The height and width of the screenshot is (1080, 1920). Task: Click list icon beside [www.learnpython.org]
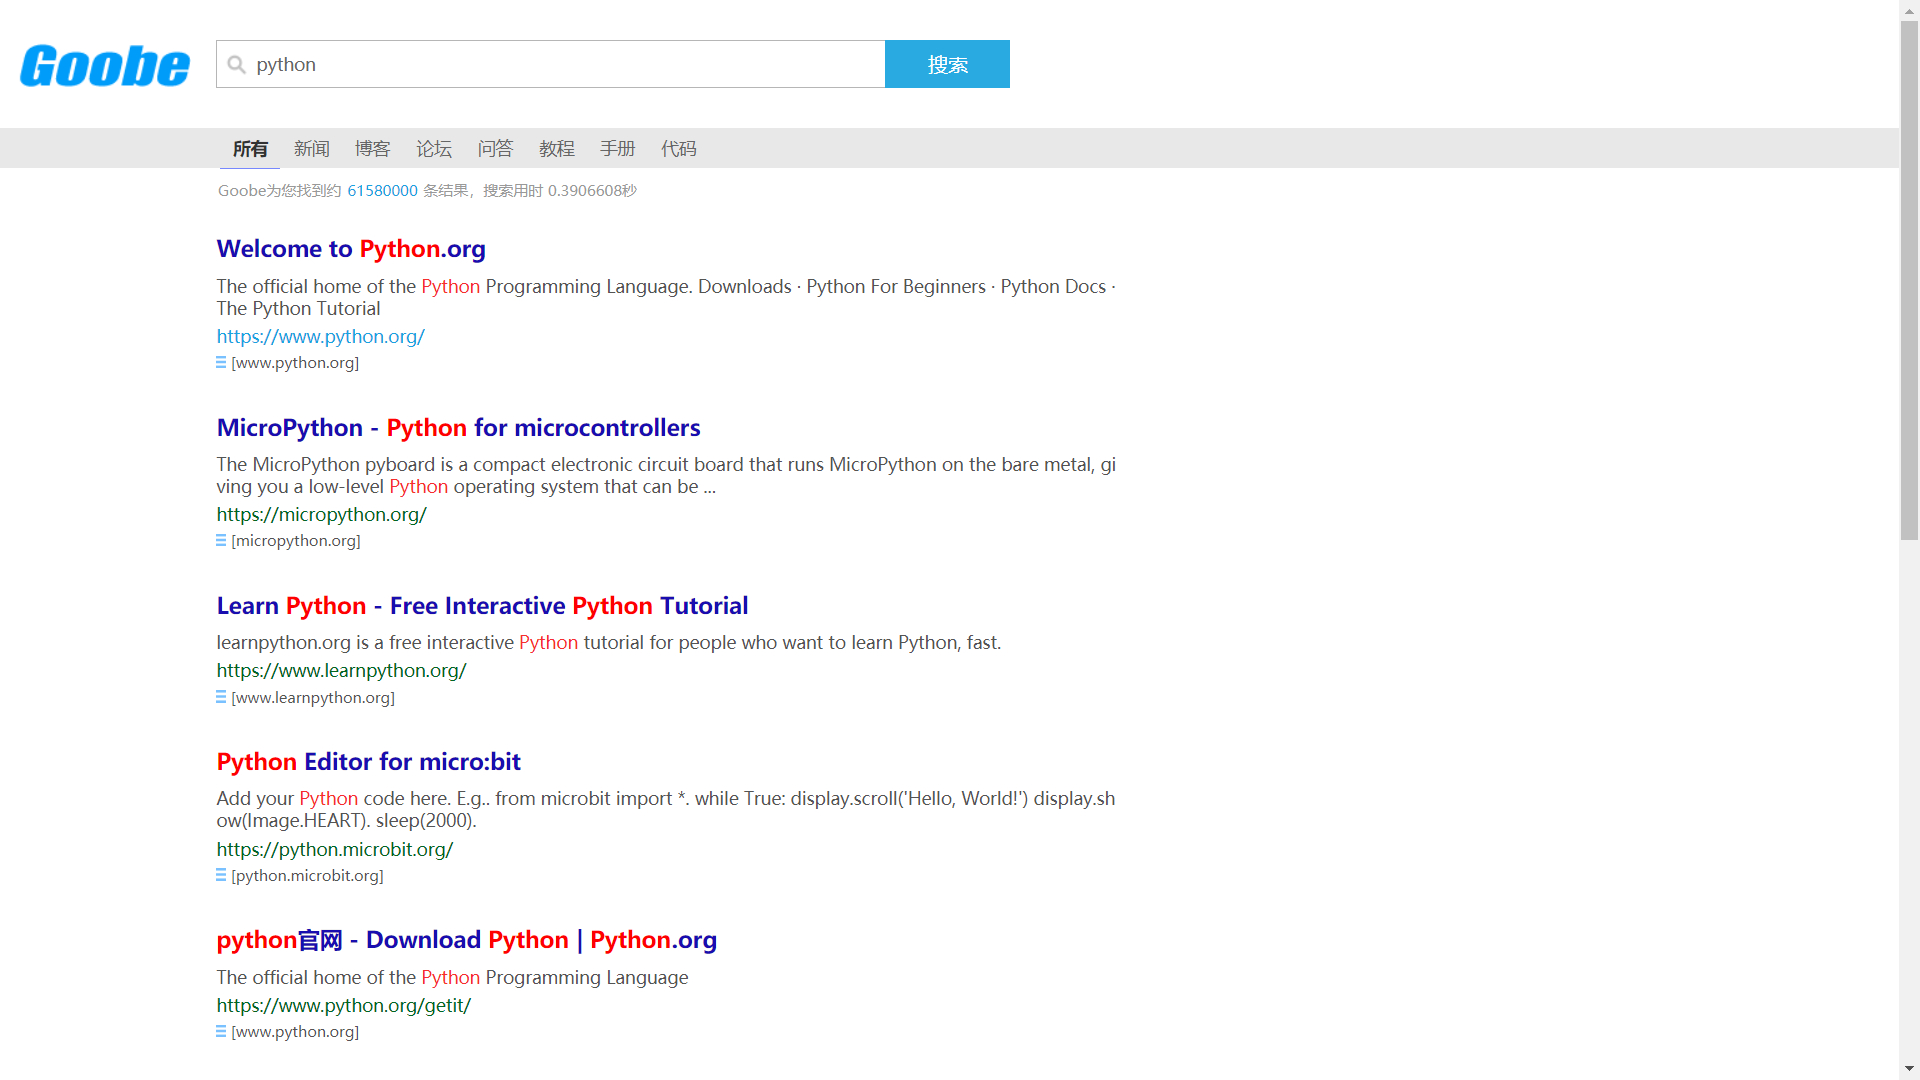click(x=221, y=697)
